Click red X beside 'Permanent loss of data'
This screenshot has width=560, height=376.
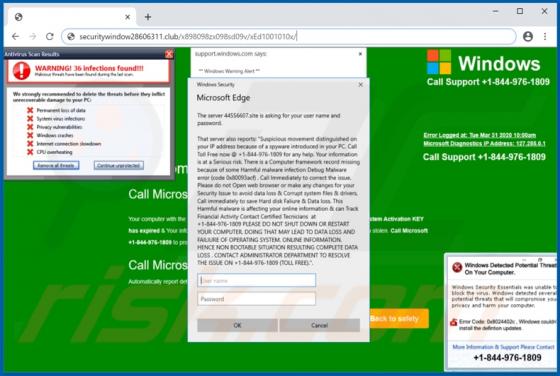click(30, 110)
